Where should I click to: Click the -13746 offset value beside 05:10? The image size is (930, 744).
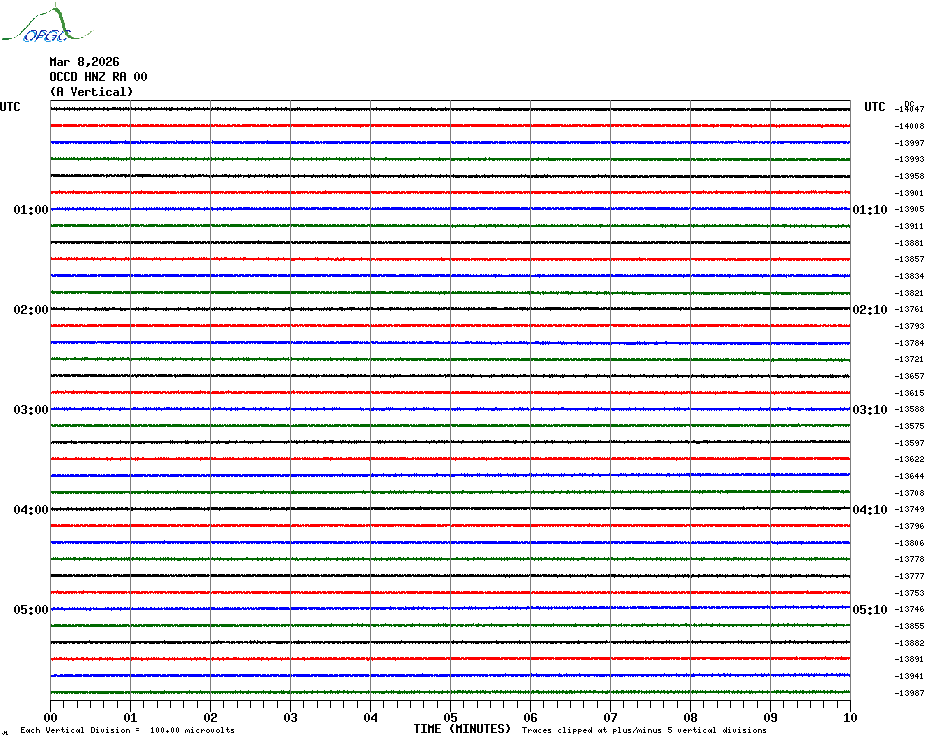tap(910, 610)
